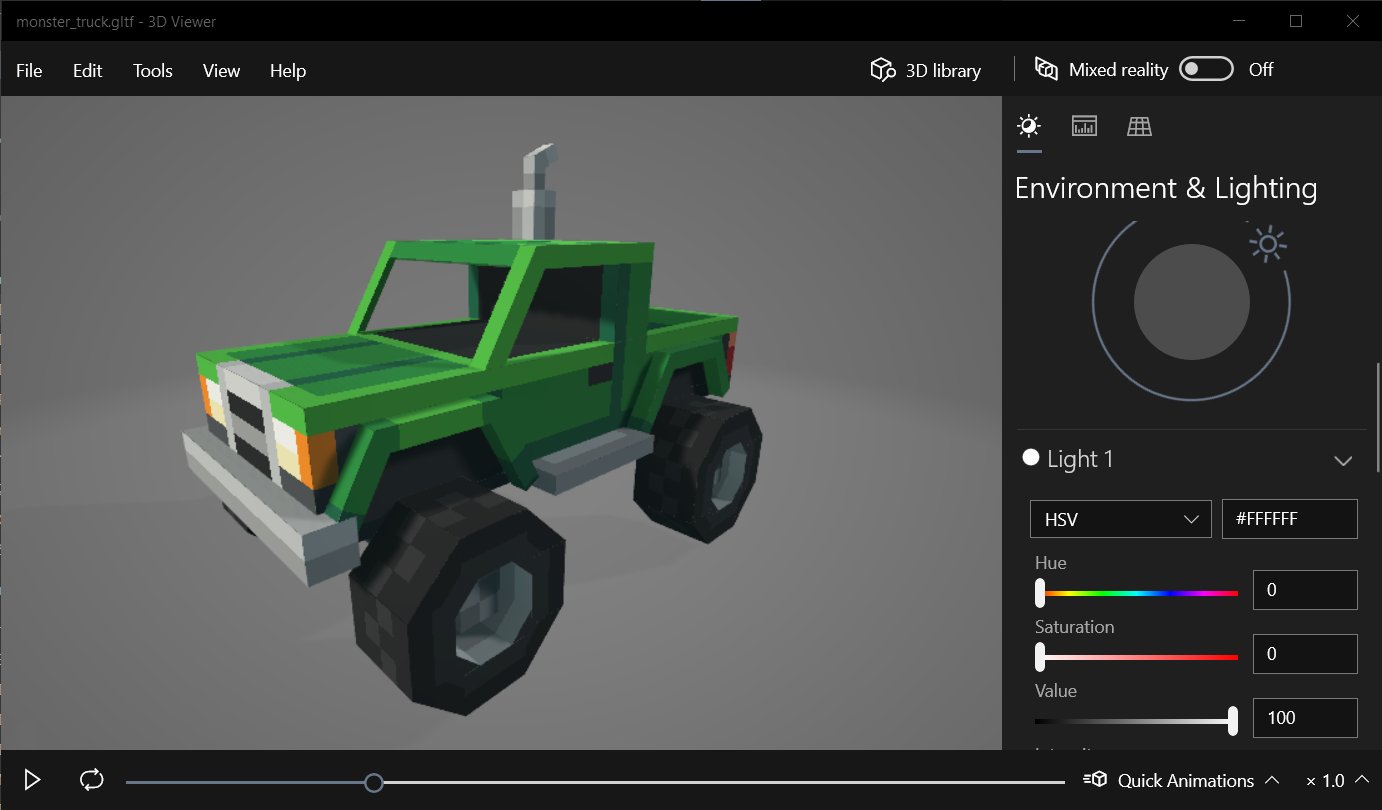This screenshot has width=1382, height=810.
Task: Open the Tools menu
Action: click(x=152, y=70)
